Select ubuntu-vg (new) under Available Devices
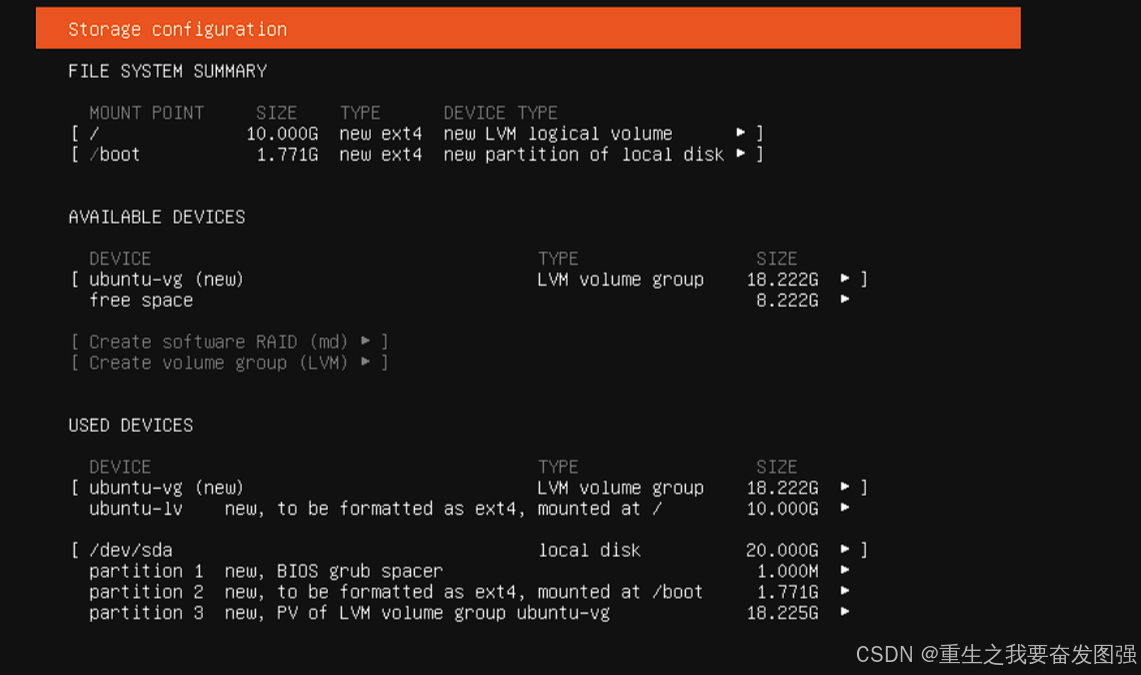This screenshot has width=1141, height=675. (469, 279)
